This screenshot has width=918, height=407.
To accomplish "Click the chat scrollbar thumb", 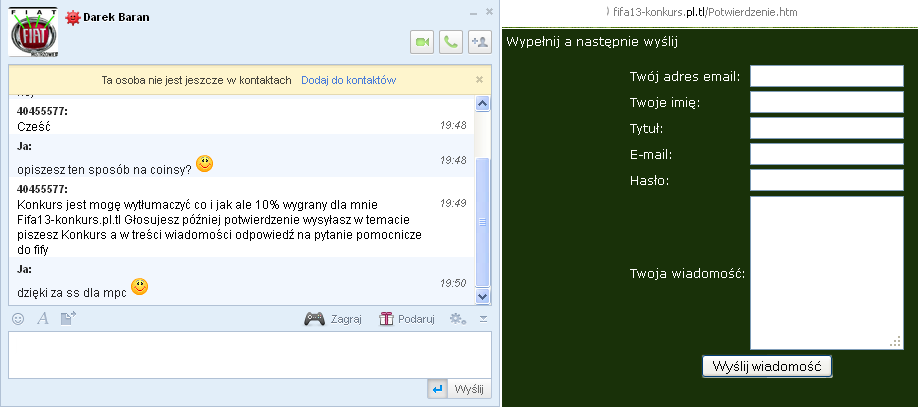I will tap(482, 222).
